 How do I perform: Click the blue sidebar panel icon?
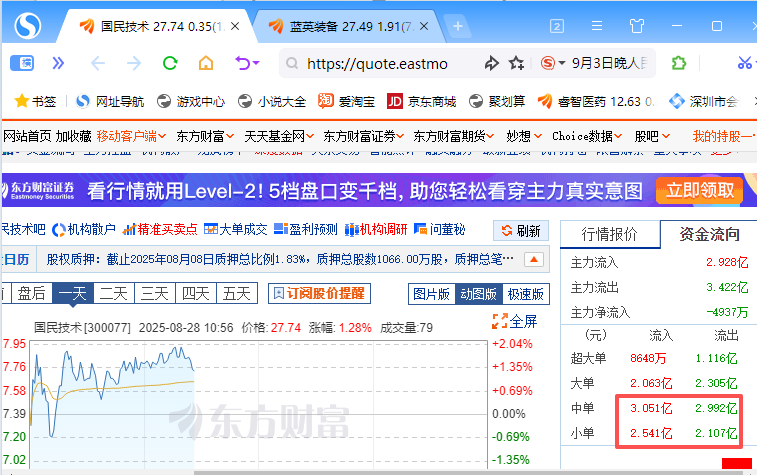click(x=22, y=63)
